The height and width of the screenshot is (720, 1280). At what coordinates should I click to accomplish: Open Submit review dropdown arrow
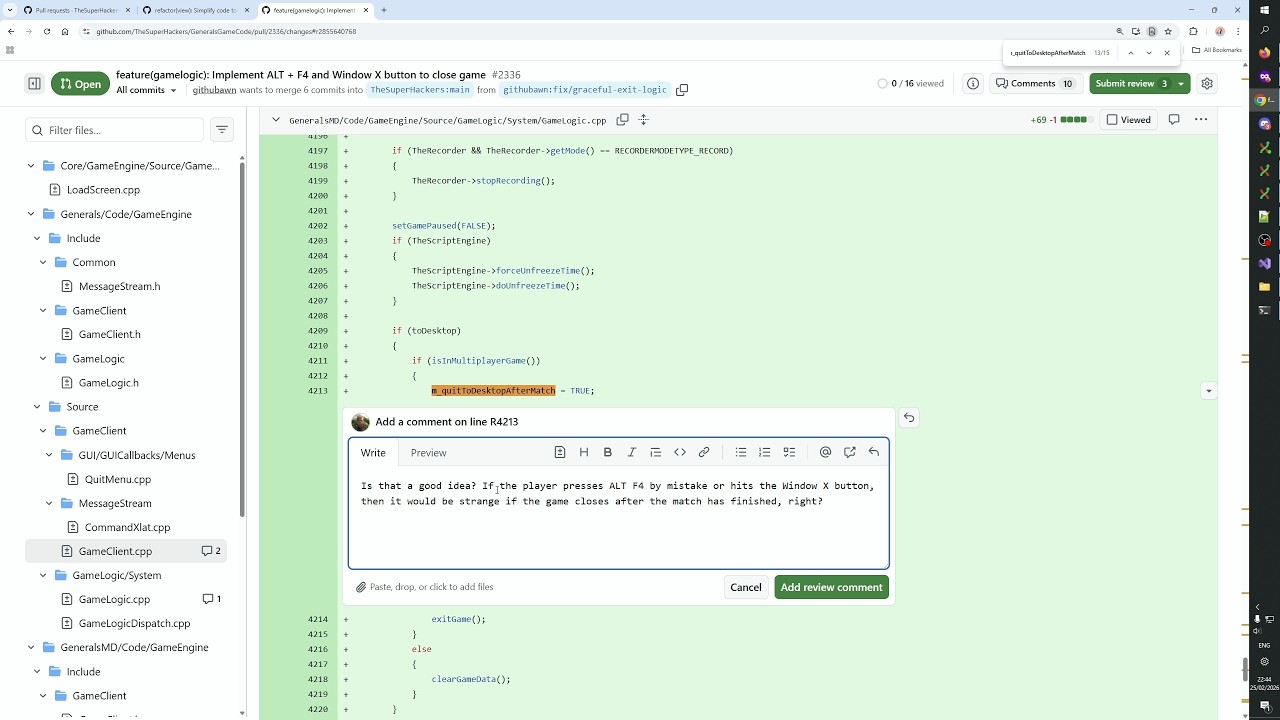coord(1181,84)
